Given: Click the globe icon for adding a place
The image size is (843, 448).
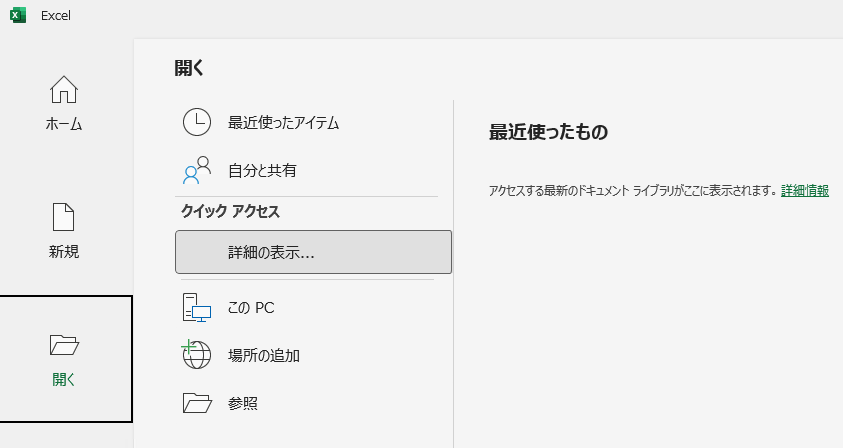Looking at the screenshot, I should point(197,355).
